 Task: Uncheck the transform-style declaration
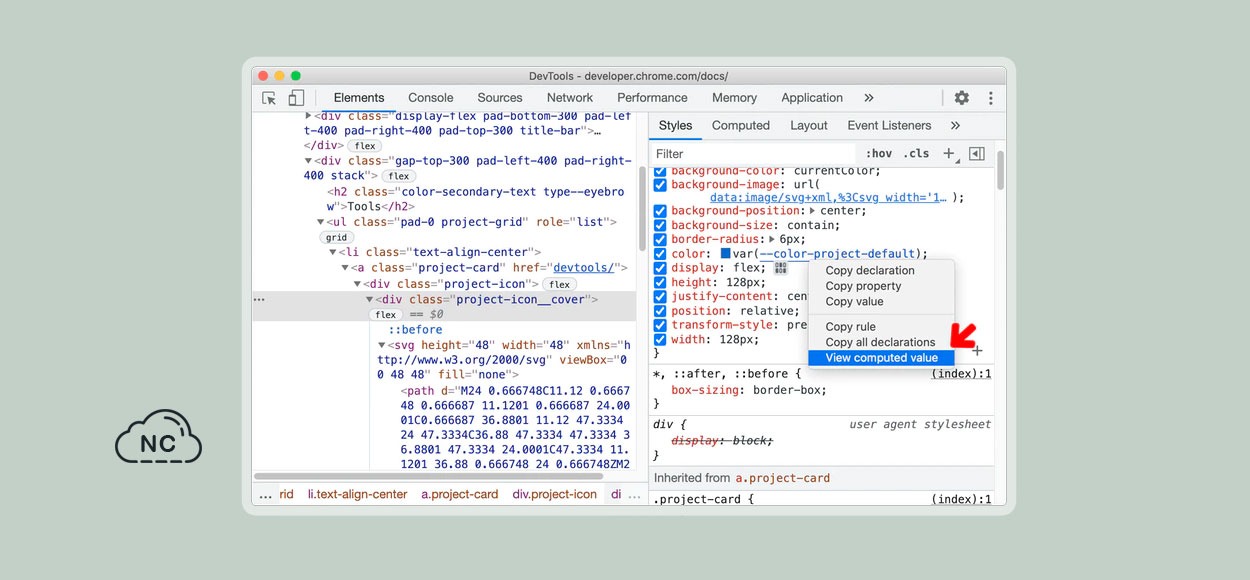click(x=660, y=325)
